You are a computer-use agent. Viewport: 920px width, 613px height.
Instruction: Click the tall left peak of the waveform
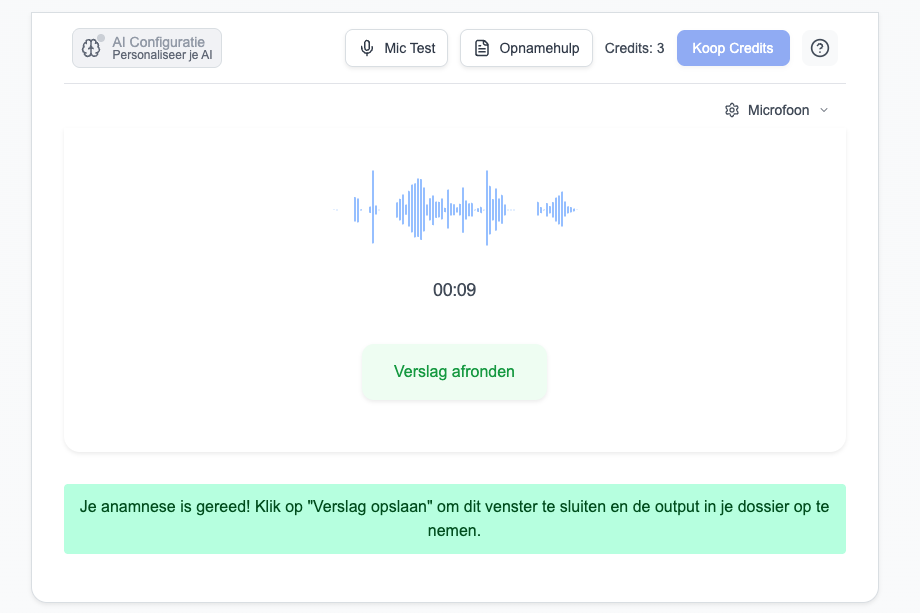click(373, 208)
